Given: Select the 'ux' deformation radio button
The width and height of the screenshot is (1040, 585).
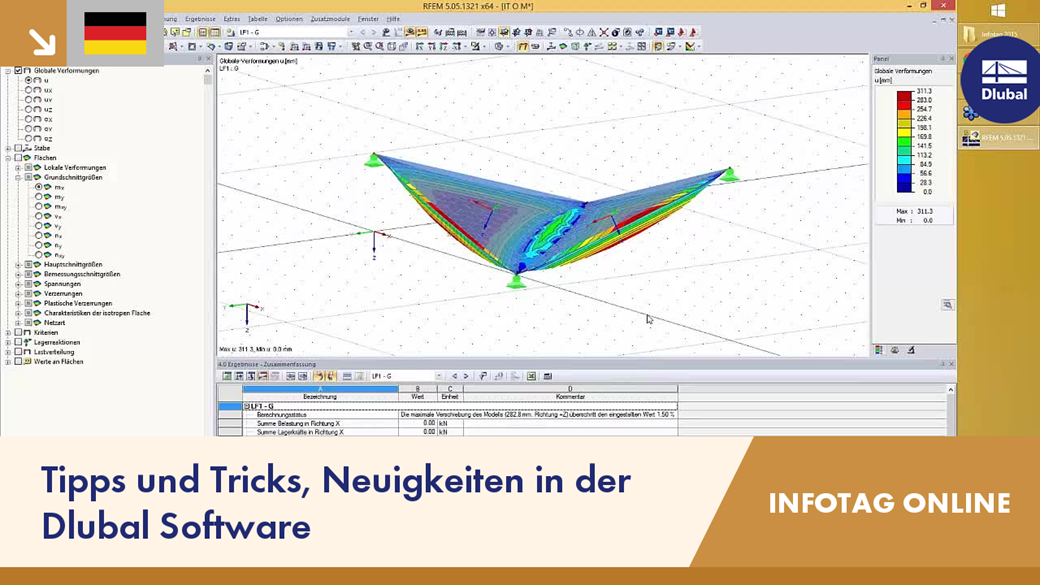Looking at the screenshot, I should coord(29,90).
